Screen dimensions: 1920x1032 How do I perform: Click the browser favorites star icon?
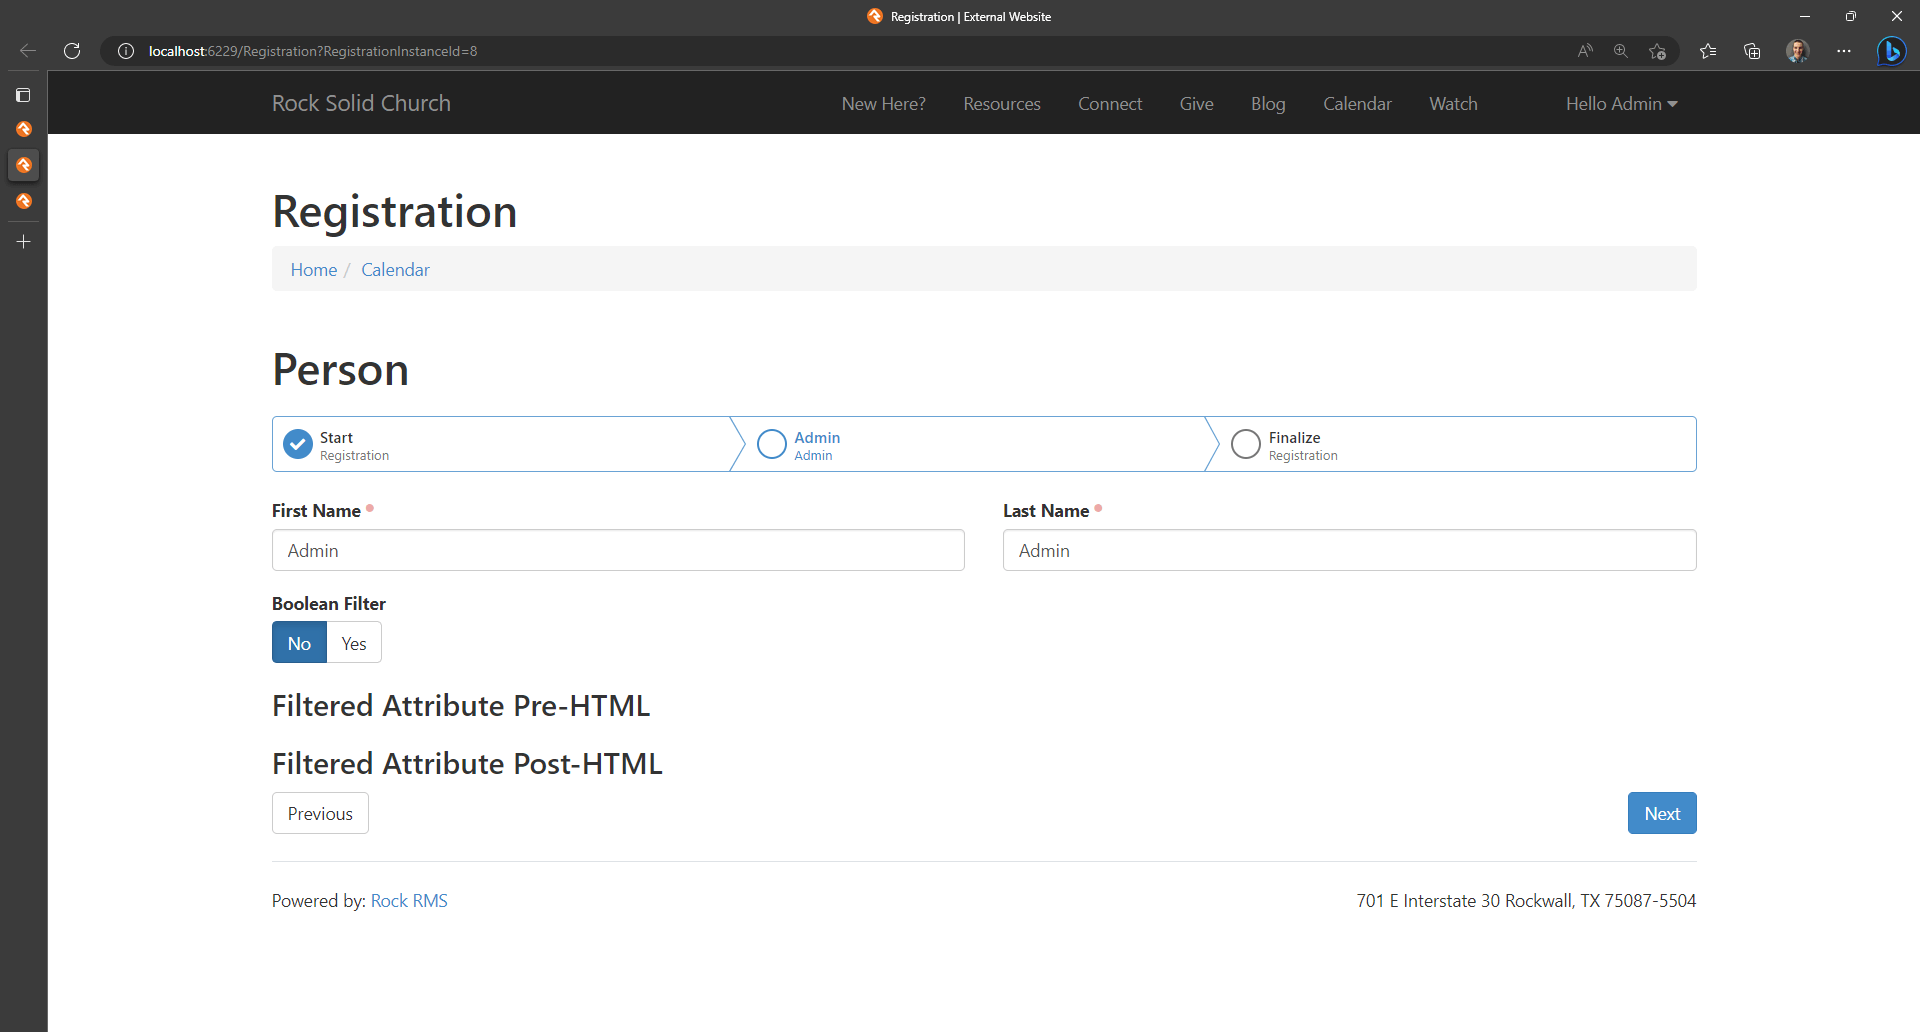pyautogui.click(x=1708, y=51)
